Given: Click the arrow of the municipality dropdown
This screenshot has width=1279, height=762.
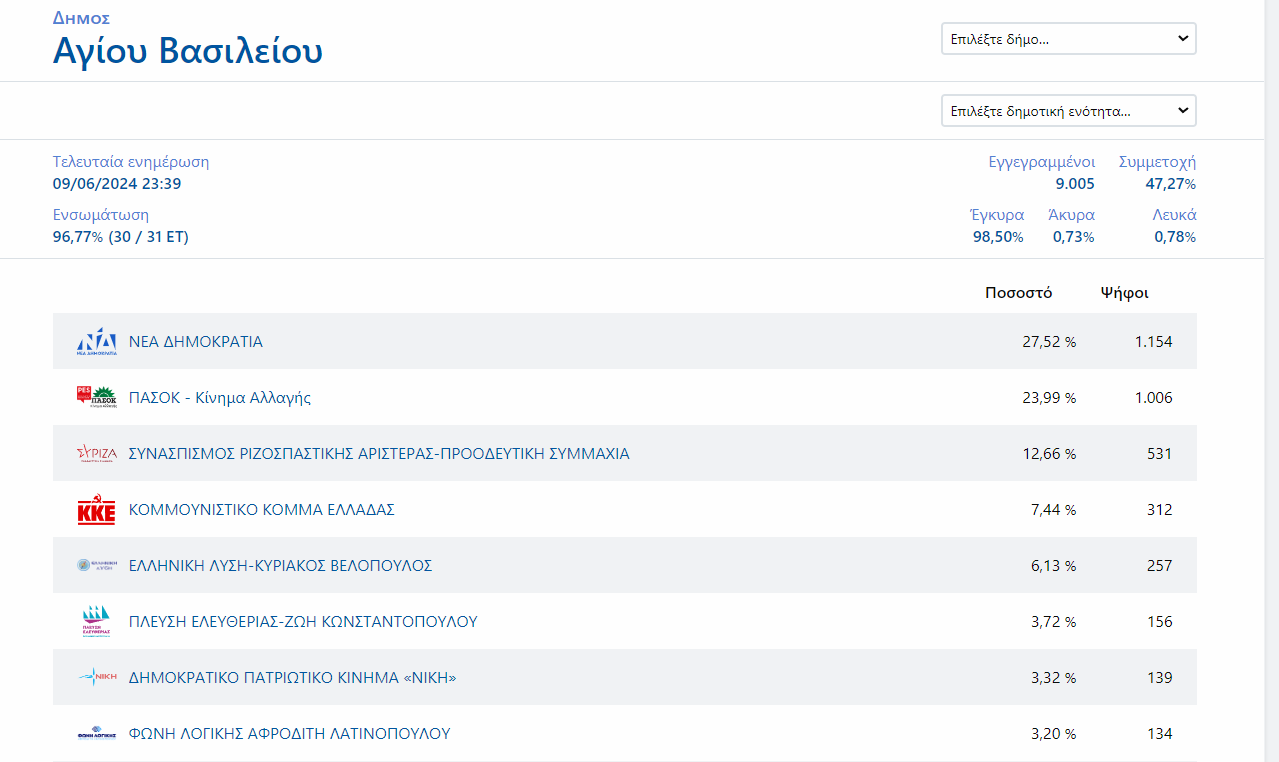Looking at the screenshot, I should pos(1183,39).
